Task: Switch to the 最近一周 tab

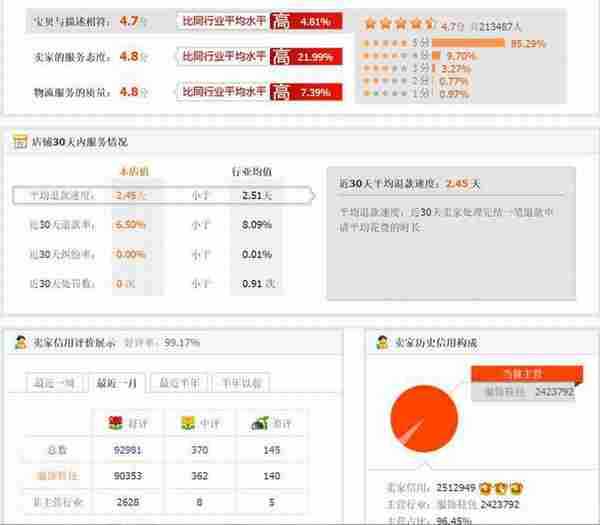Action: click(x=56, y=383)
